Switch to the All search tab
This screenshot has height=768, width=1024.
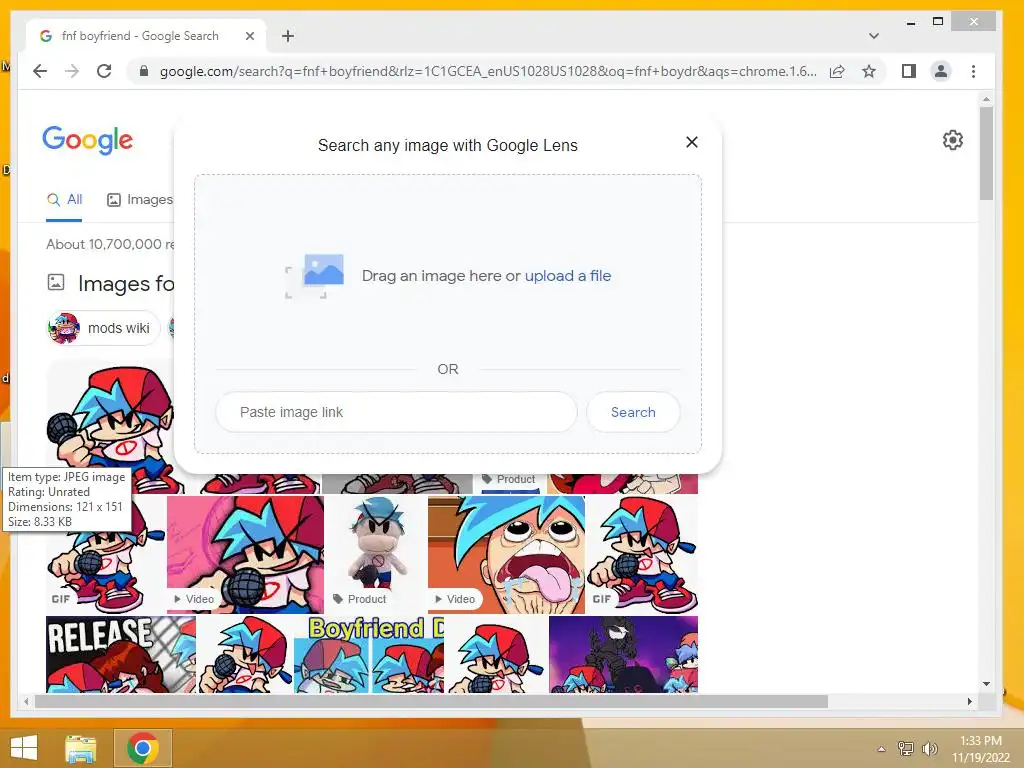click(64, 200)
